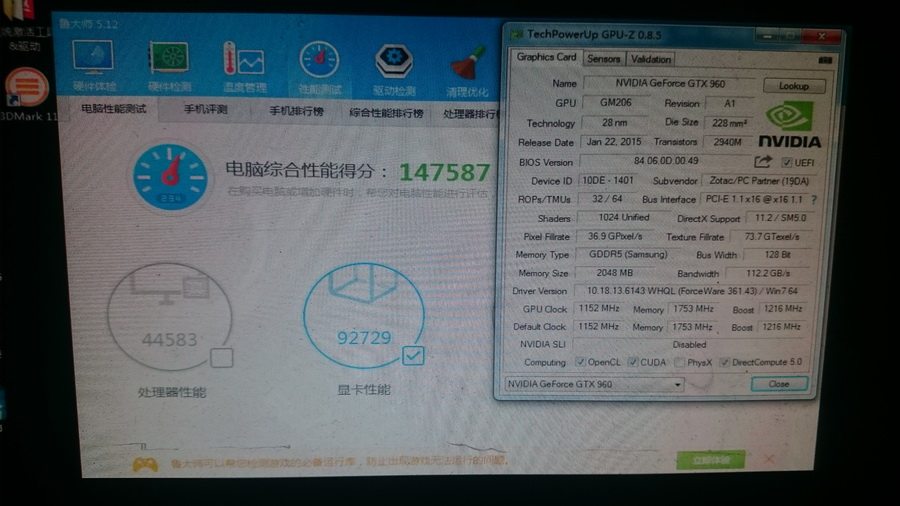Click the BIOS Version field 84.06.0D.00.49

[x=666, y=161]
